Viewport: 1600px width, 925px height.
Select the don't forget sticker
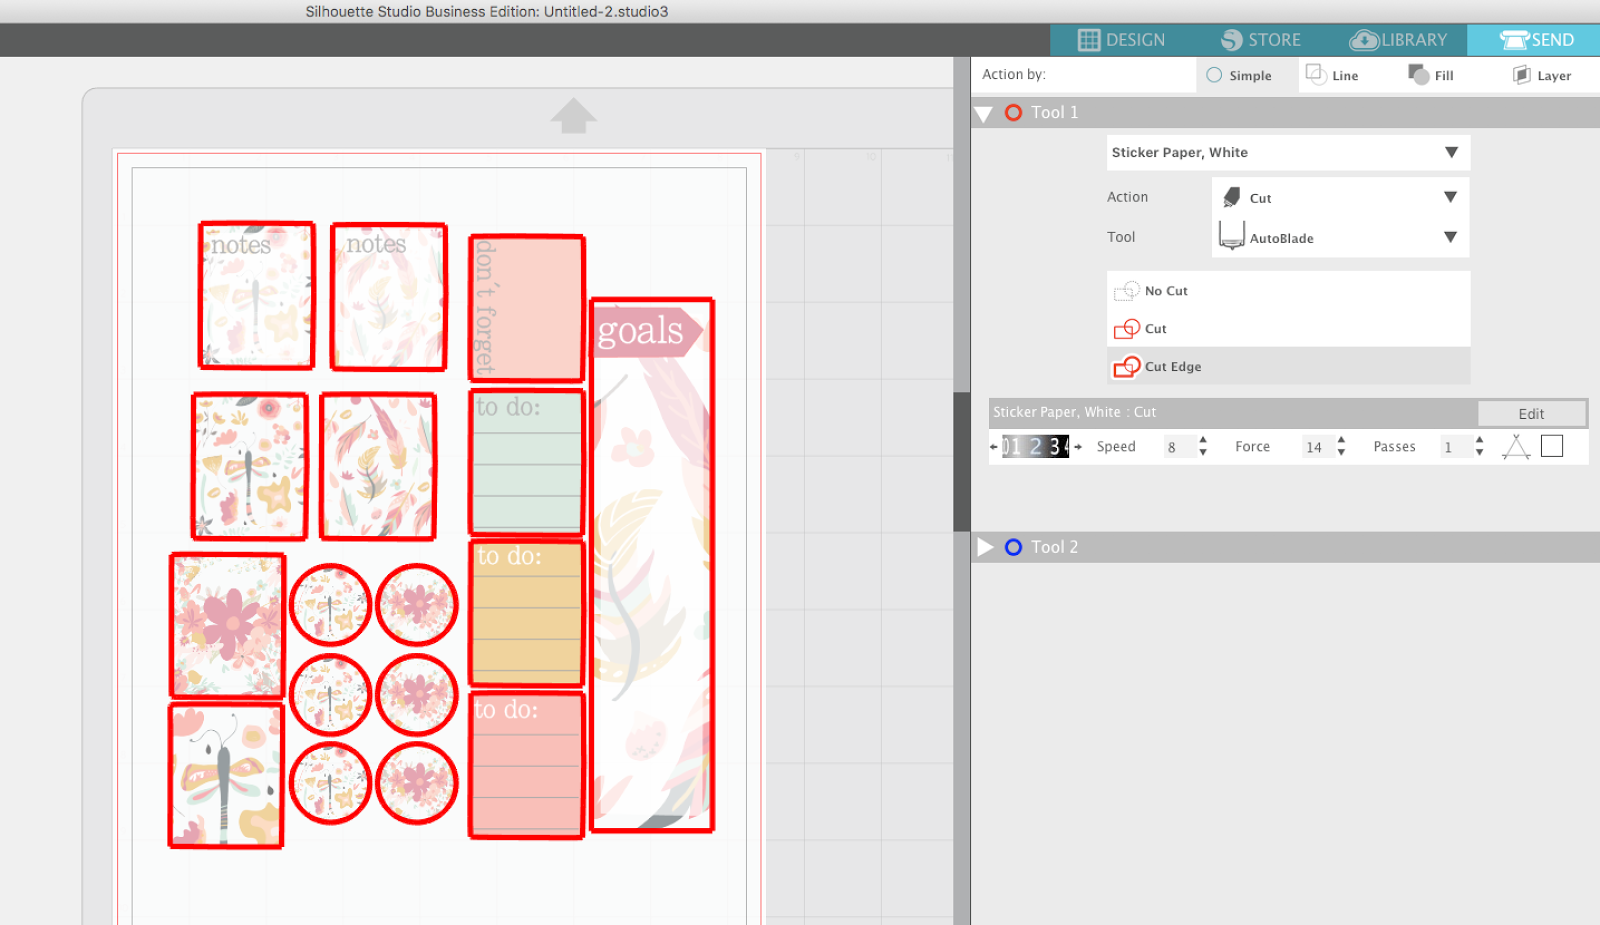point(527,308)
